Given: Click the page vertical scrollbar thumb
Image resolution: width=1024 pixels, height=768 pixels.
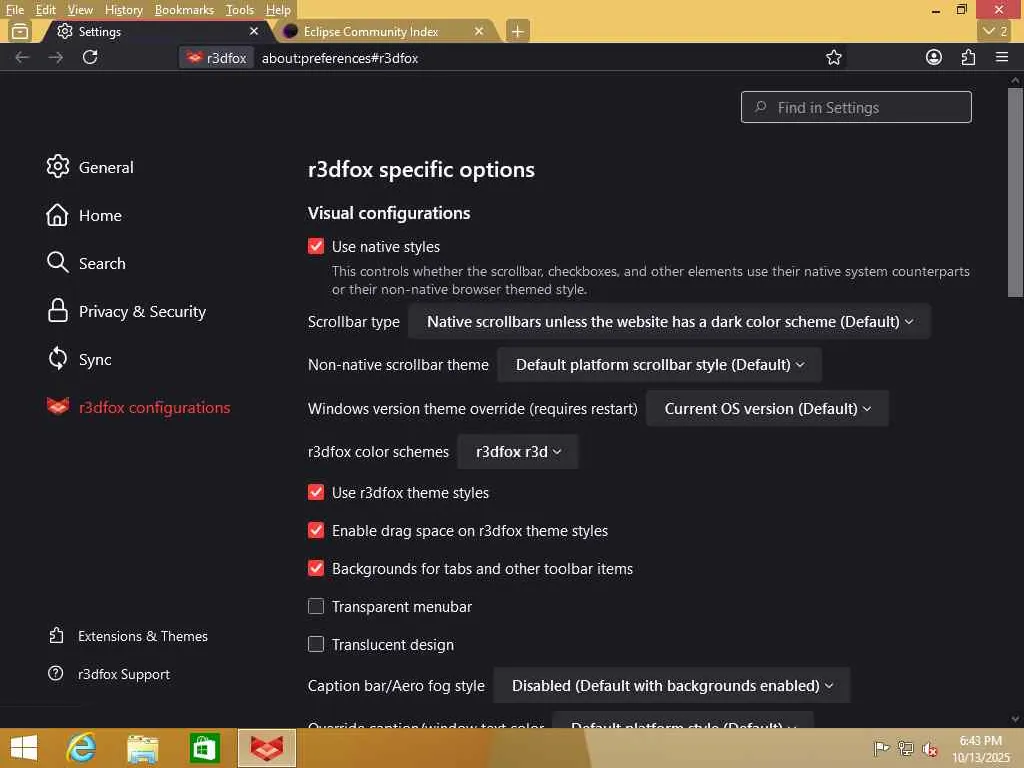Looking at the screenshot, I should point(1015,193).
